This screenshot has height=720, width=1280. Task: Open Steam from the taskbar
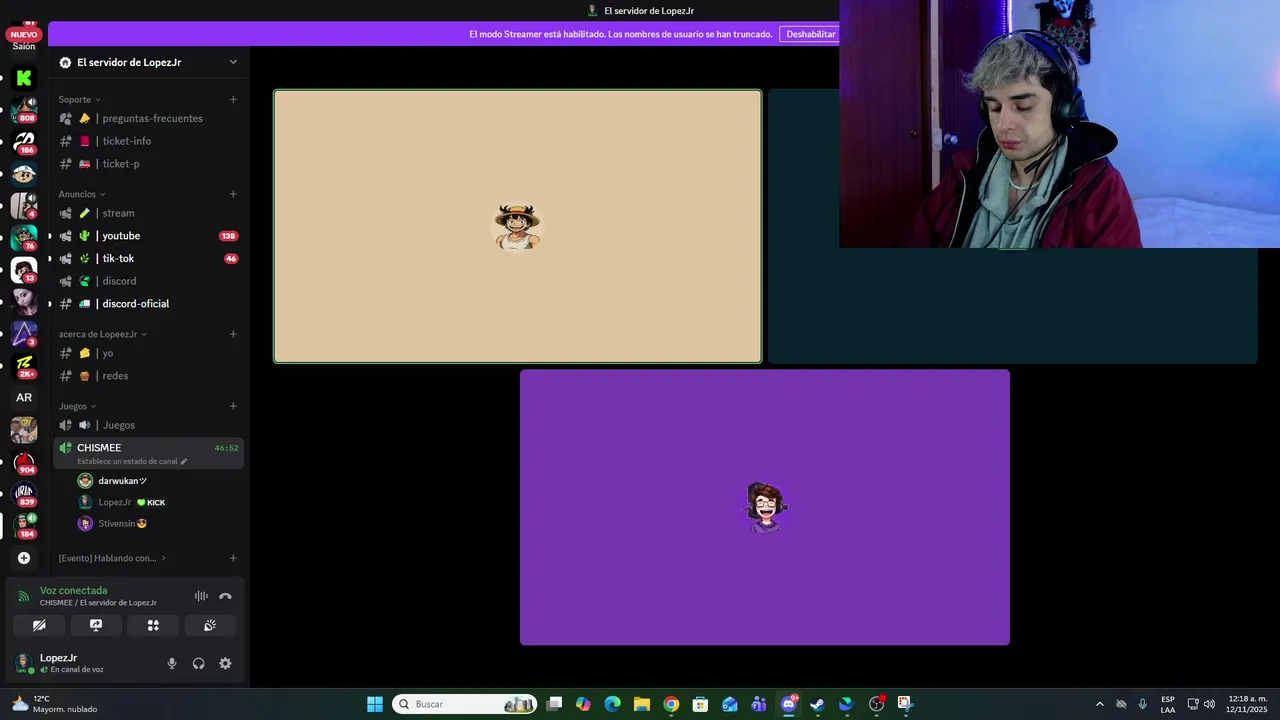(x=817, y=704)
